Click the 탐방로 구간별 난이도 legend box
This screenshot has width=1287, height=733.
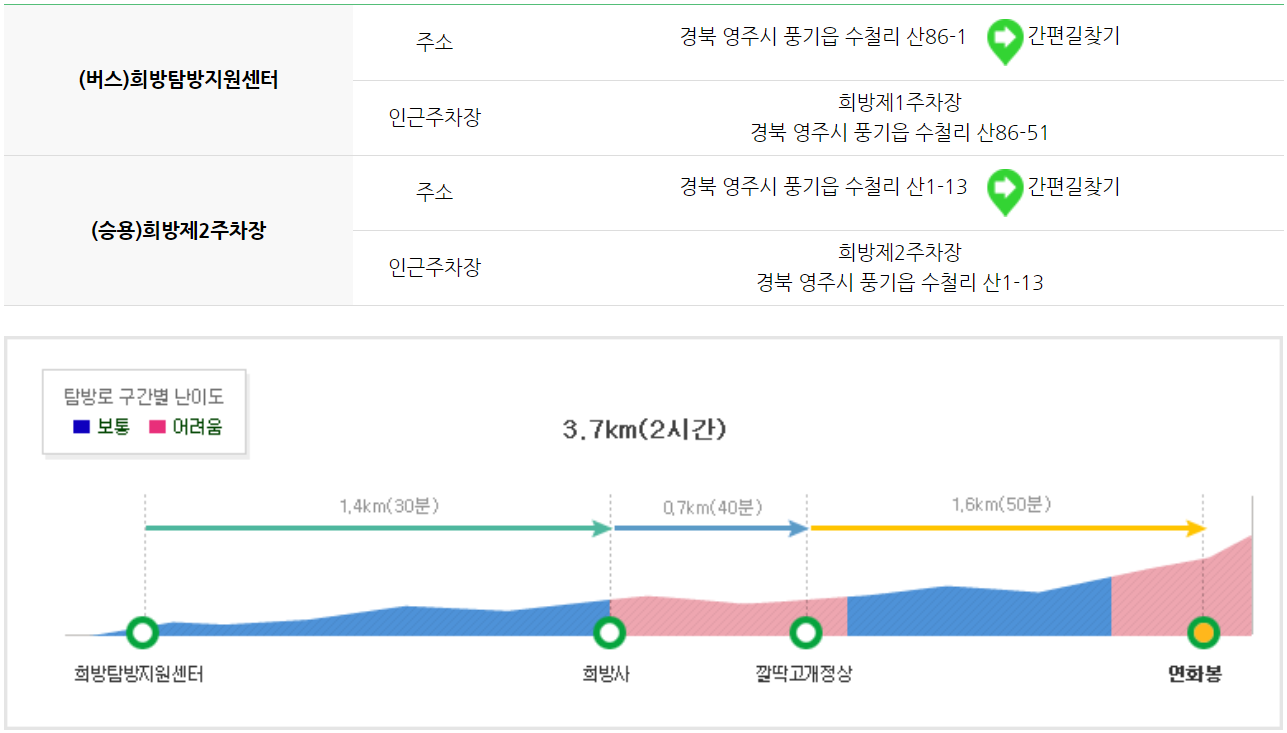point(143,412)
